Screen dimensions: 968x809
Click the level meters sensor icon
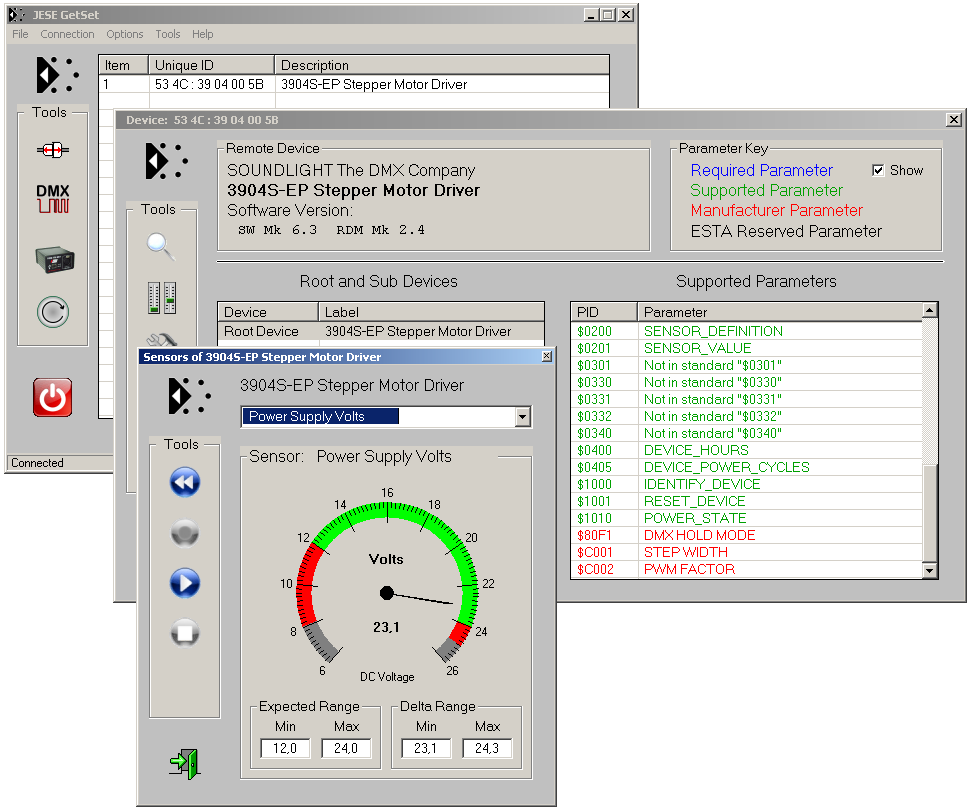[x=161, y=297]
